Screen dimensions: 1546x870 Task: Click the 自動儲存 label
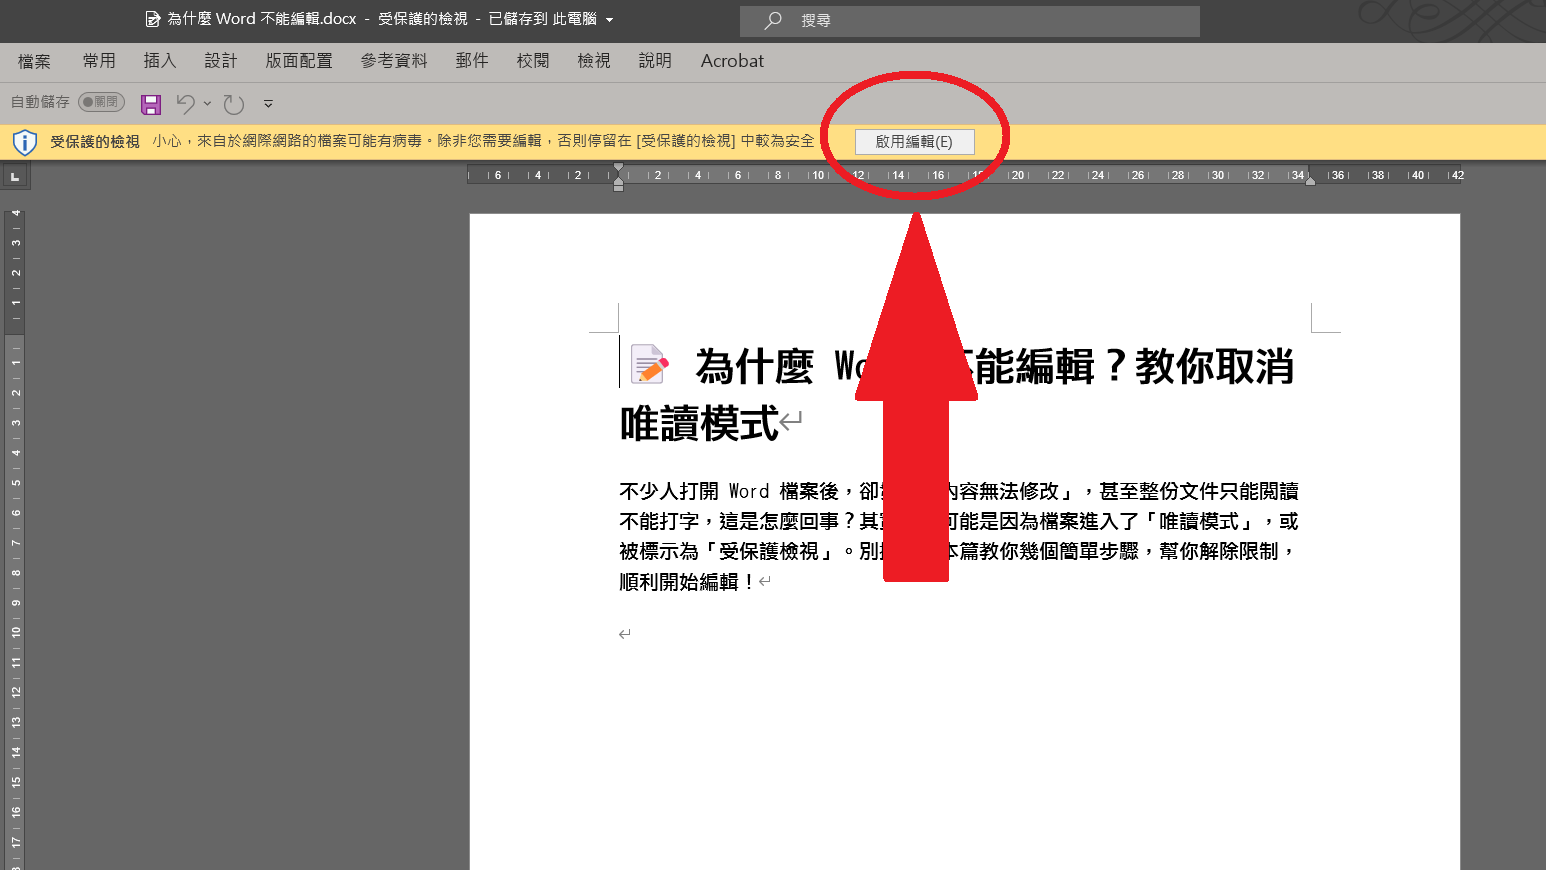(40, 102)
